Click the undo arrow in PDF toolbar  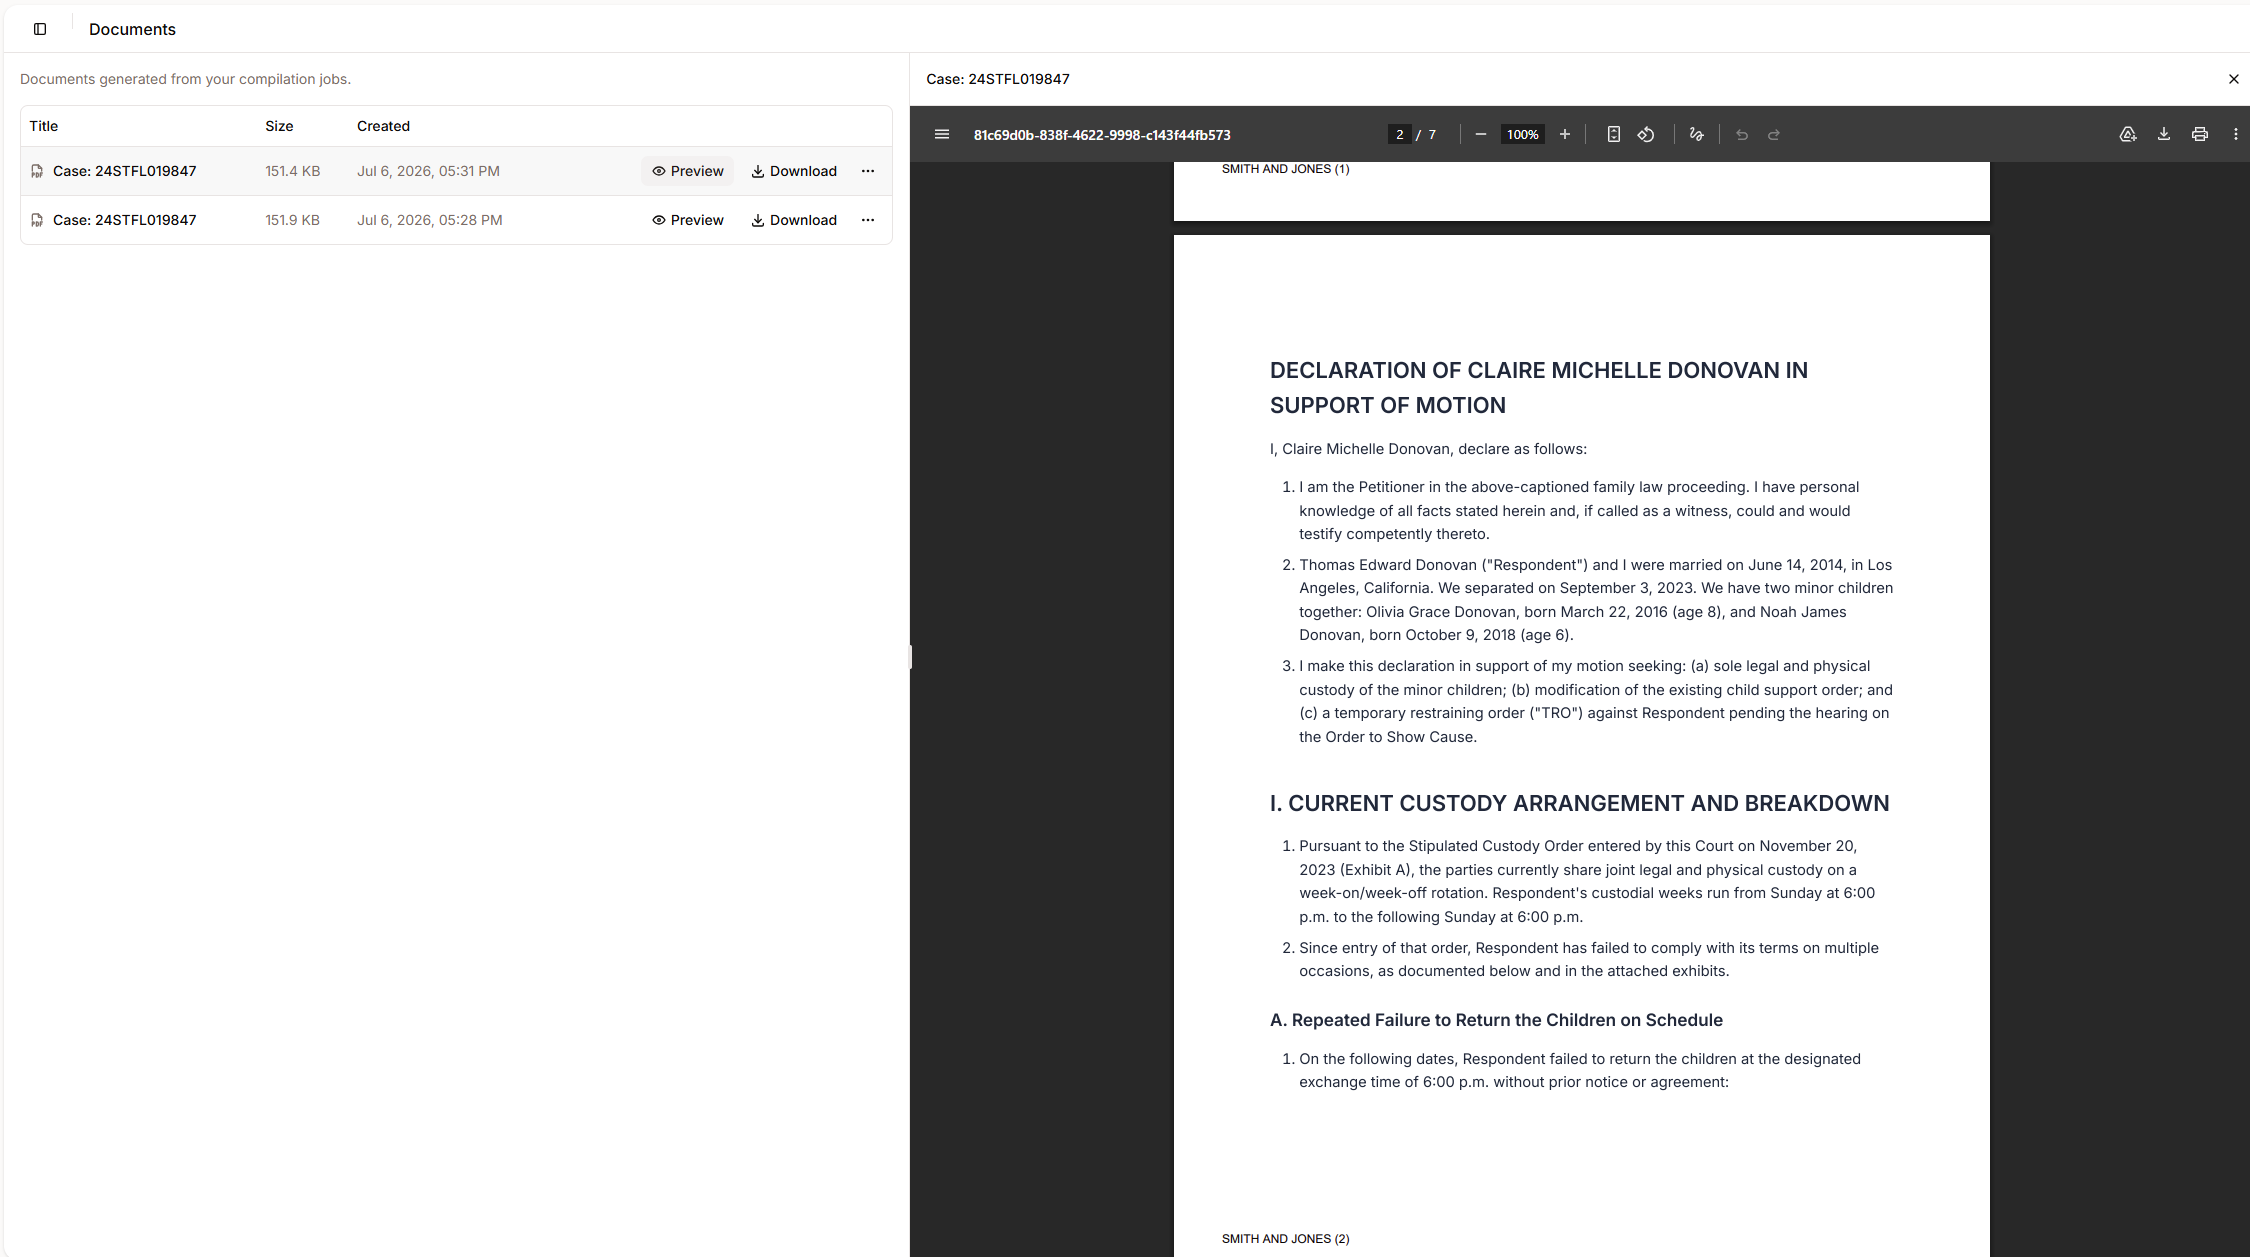coord(1742,134)
